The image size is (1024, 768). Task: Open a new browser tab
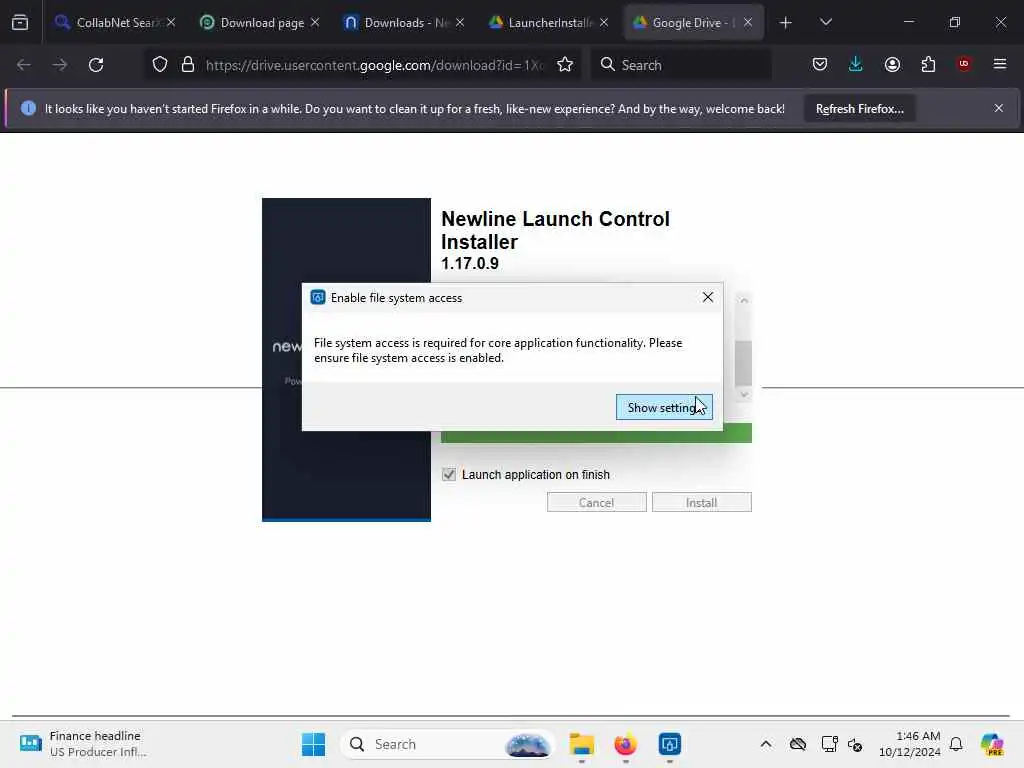786,23
